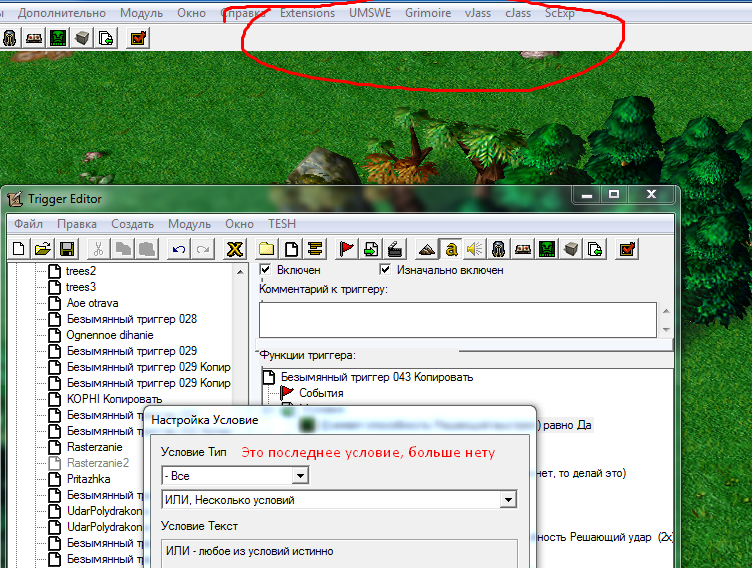The width and height of the screenshot is (752, 568).
Task: Toggle the Изначально включен checkbox
Action: click(385, 269)
